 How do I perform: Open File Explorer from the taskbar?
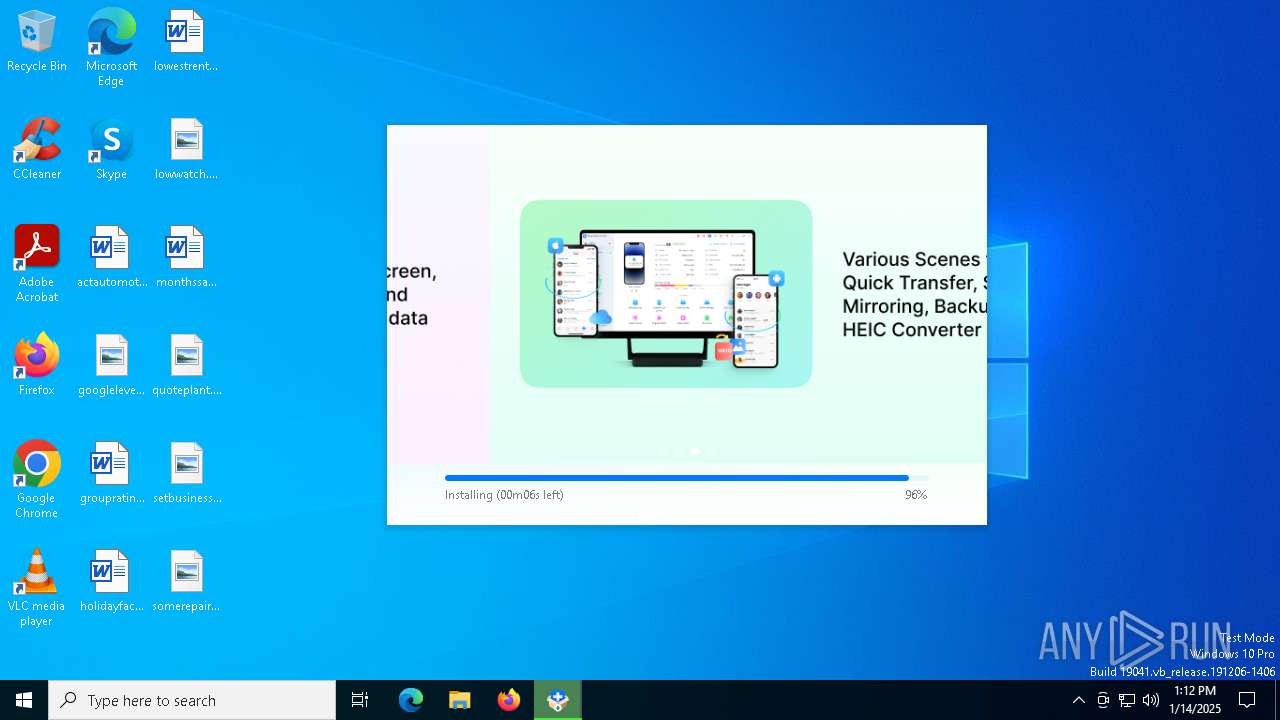460,700
